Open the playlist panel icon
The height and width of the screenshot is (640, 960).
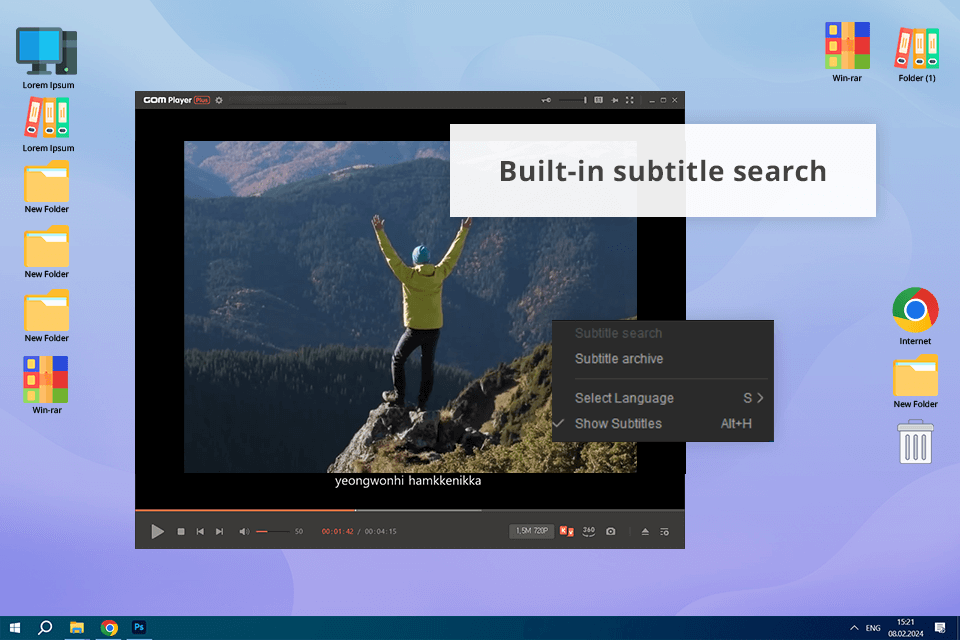(664, 532)
